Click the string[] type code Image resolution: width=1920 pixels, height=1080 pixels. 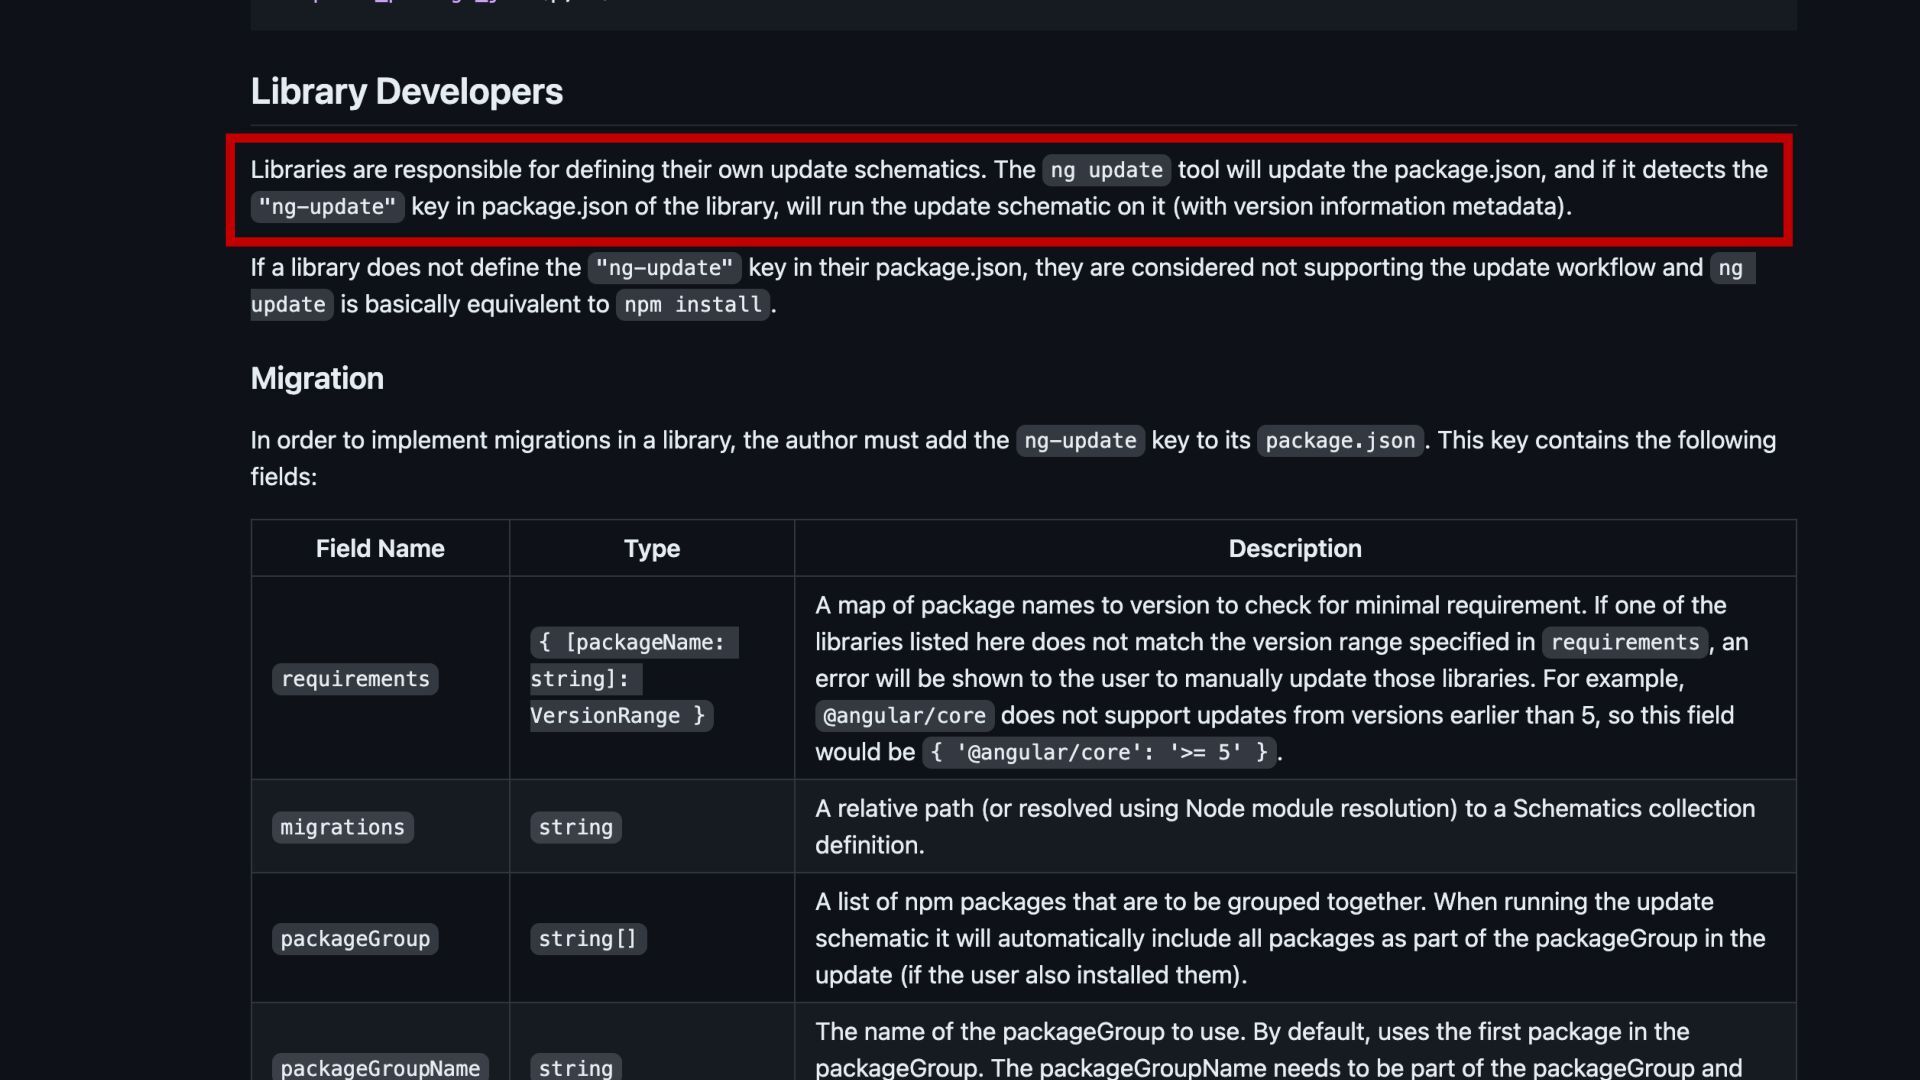(x=587, y=939)
